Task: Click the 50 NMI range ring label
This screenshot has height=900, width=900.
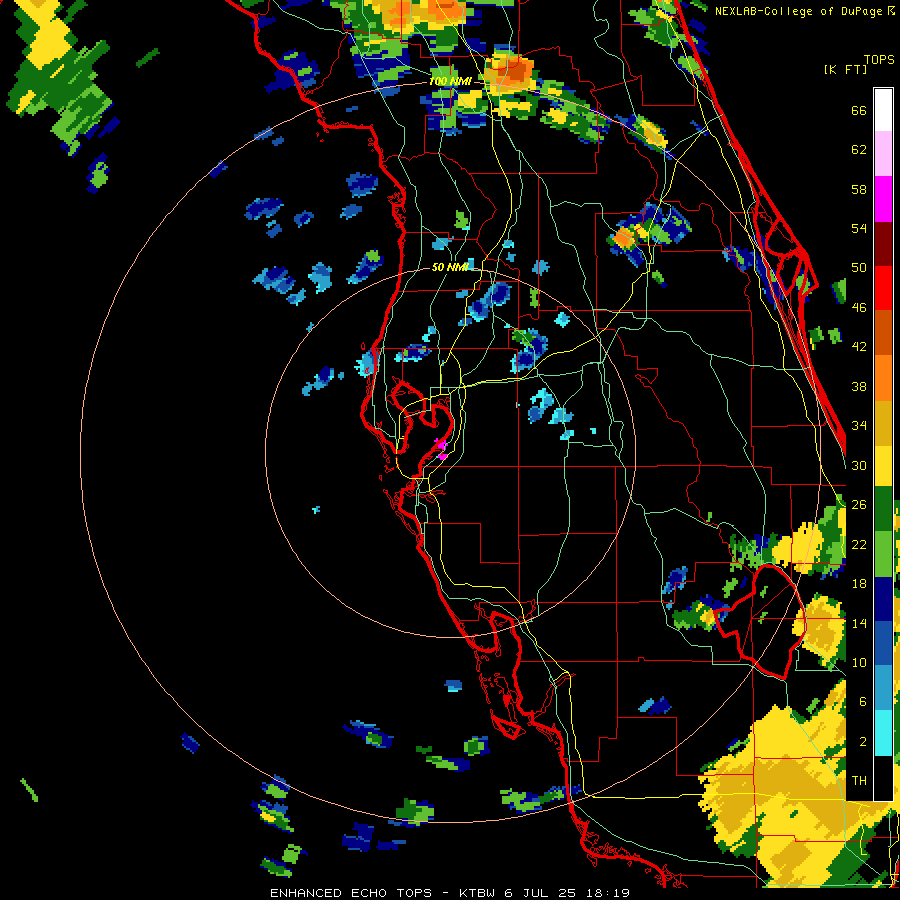Action: point(449,267)
